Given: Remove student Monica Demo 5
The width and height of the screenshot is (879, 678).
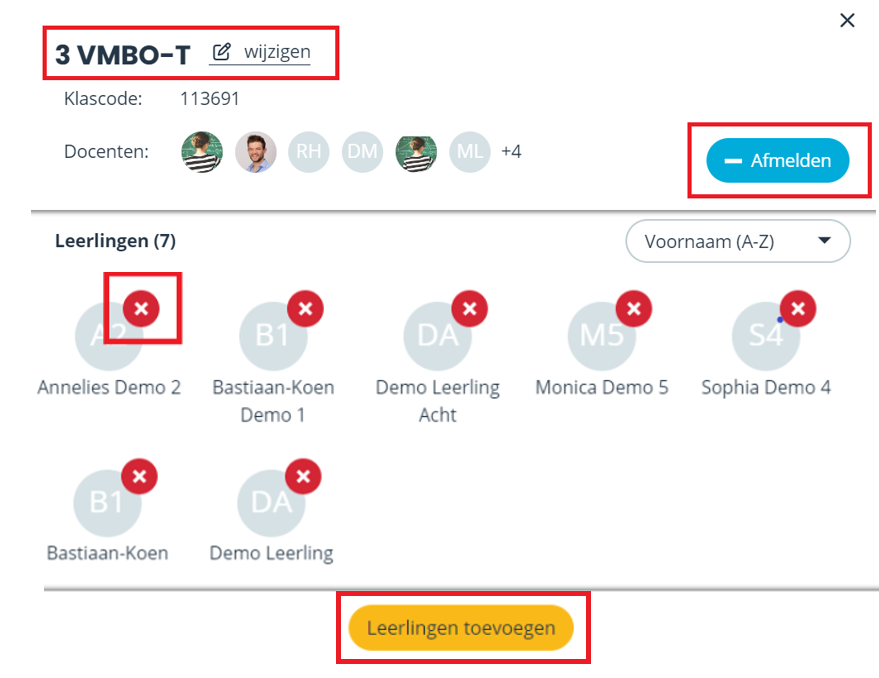Looking at the screenshot, I should coord(634,308).
